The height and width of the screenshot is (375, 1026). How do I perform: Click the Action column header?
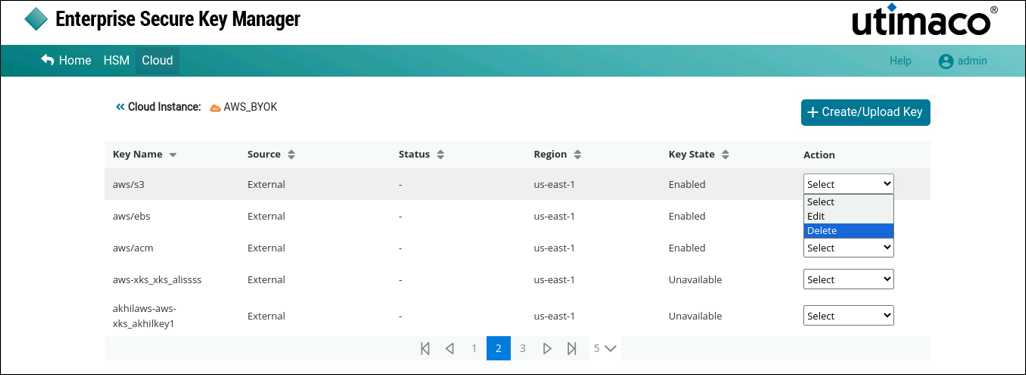point(819,155)
